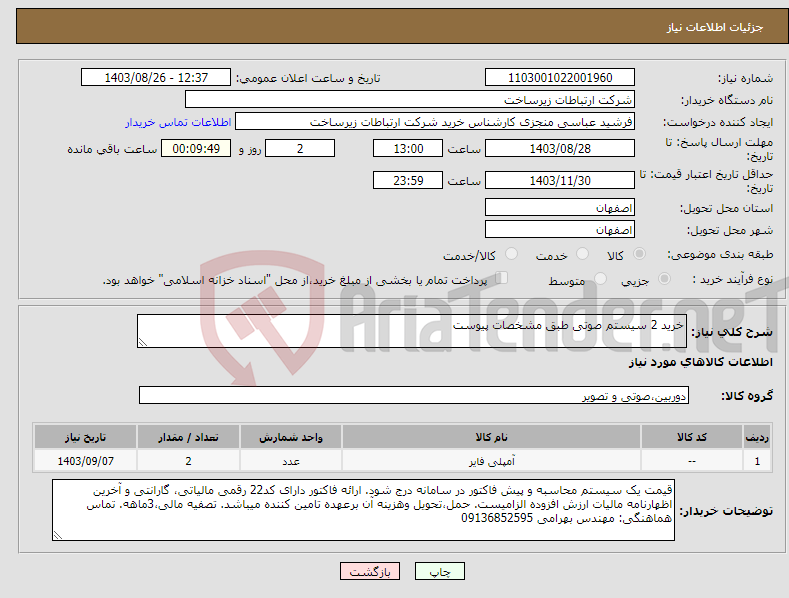This screenshot has width=789, height=598.
Task: Click the توضیحات خریدار notes textarea
Action: 363,510
